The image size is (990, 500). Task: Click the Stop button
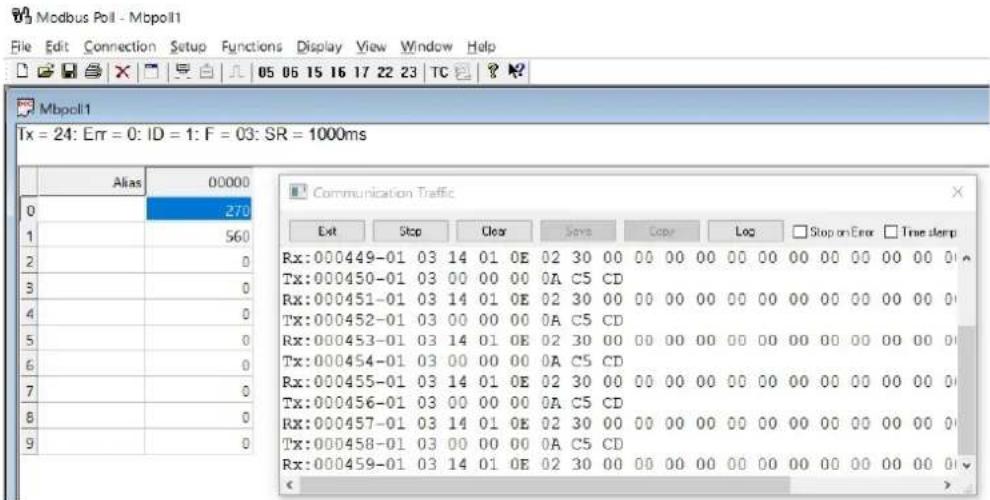click(410, 231)
